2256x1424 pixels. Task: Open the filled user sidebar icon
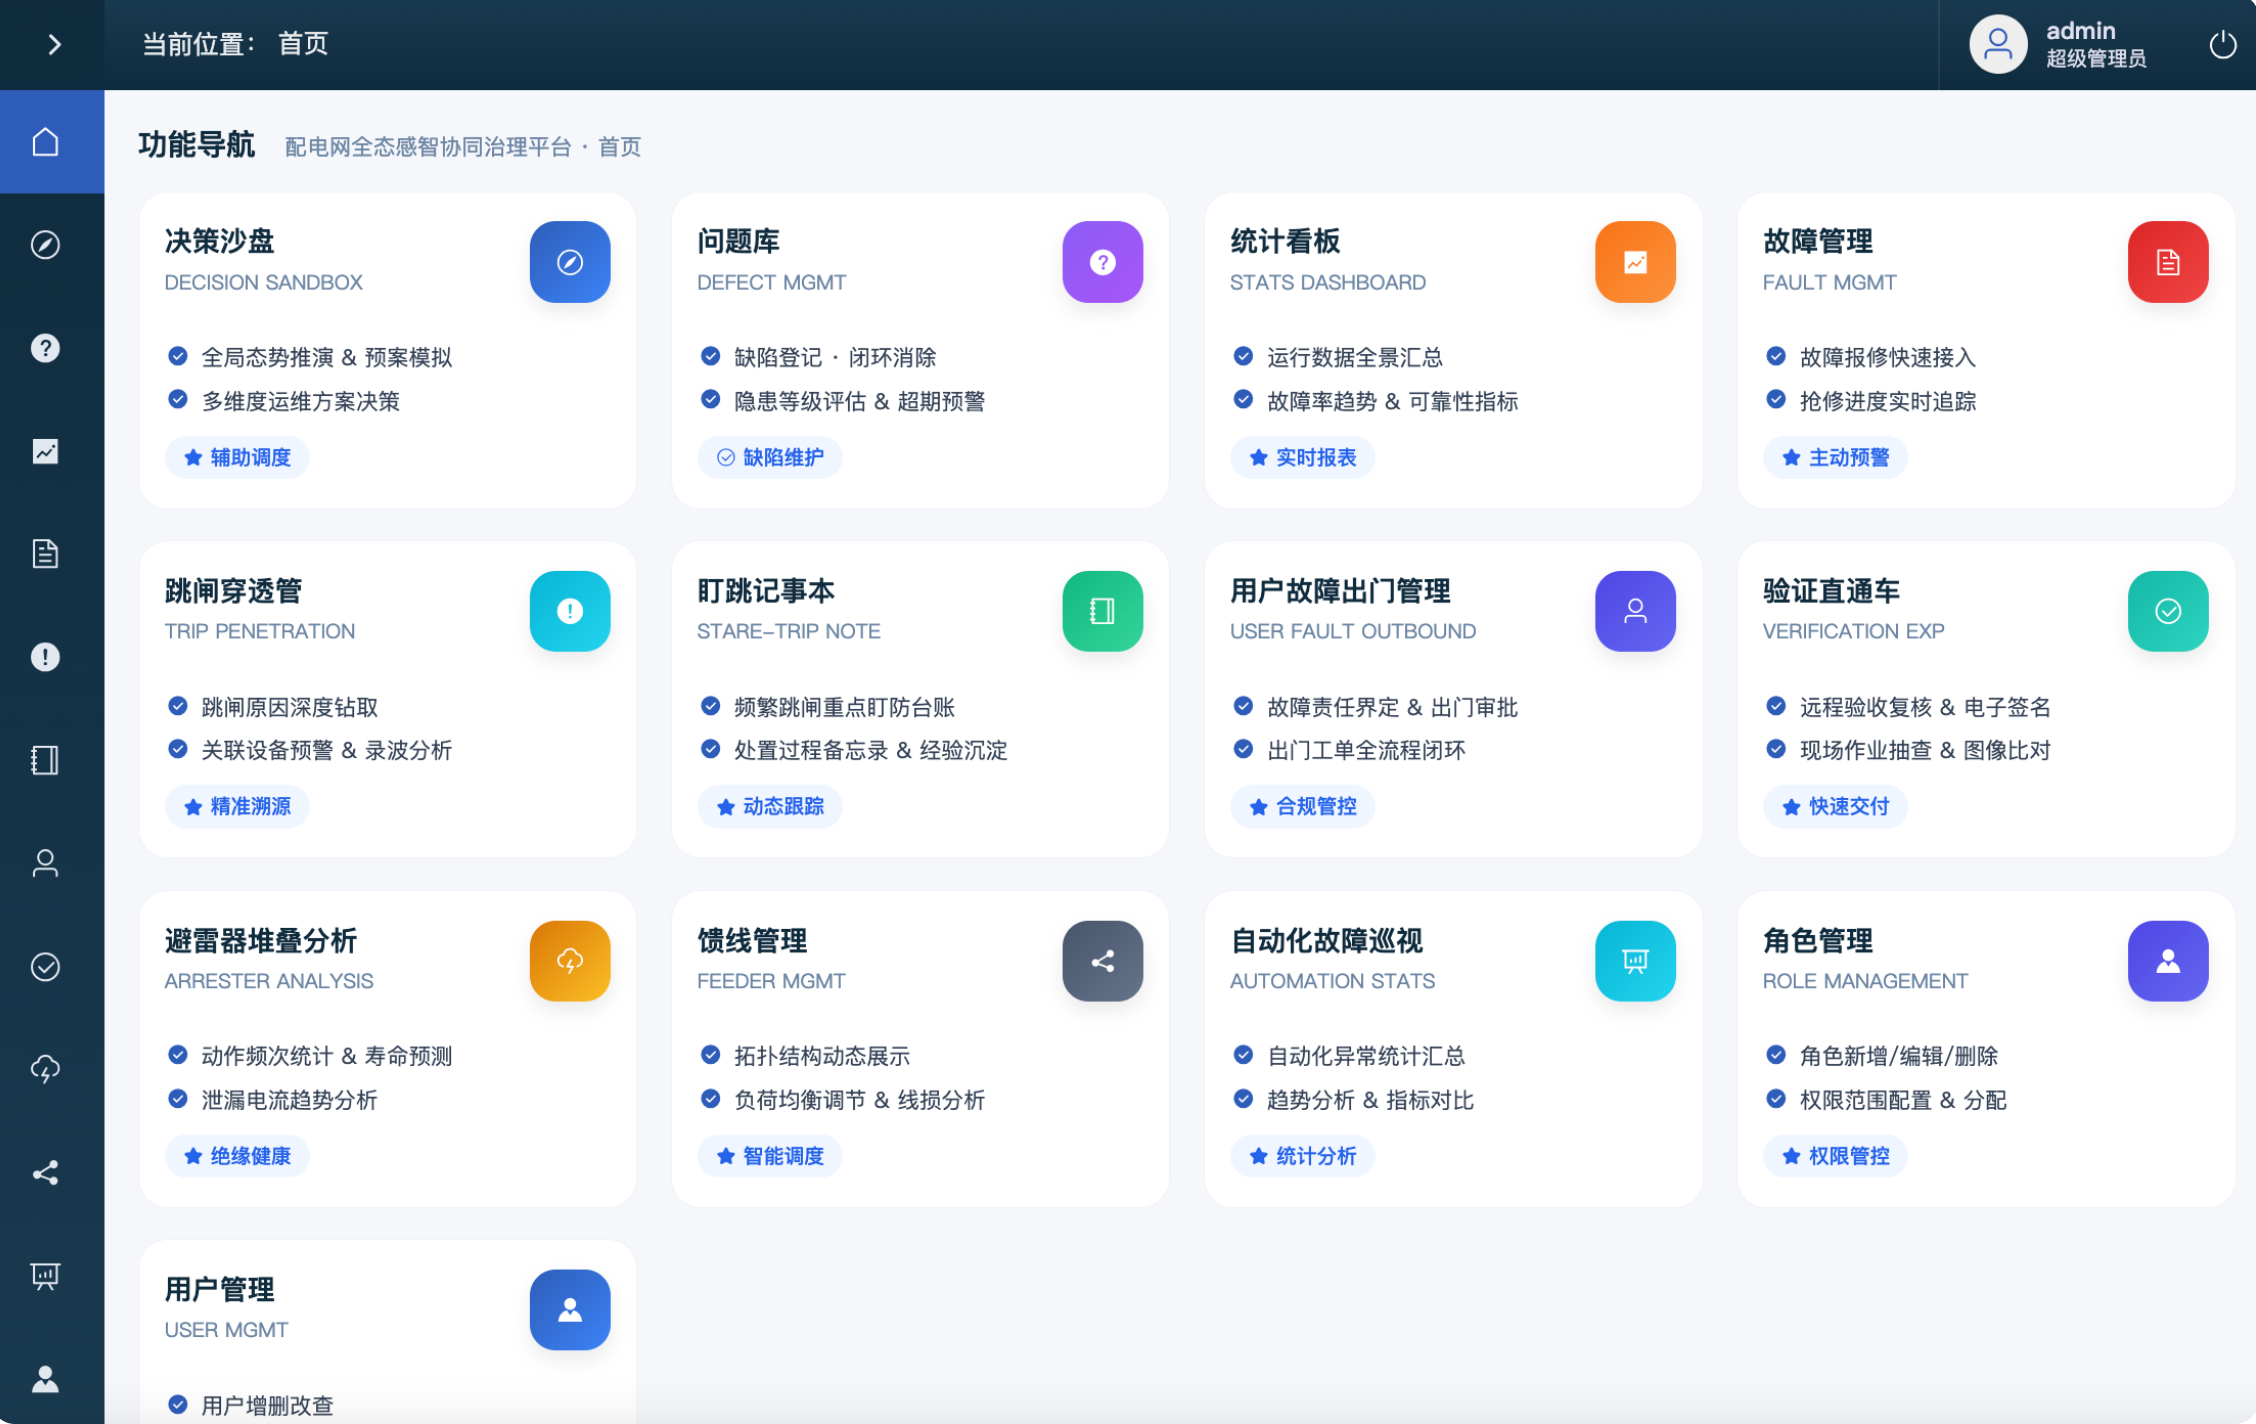[x=45, y=1379]
